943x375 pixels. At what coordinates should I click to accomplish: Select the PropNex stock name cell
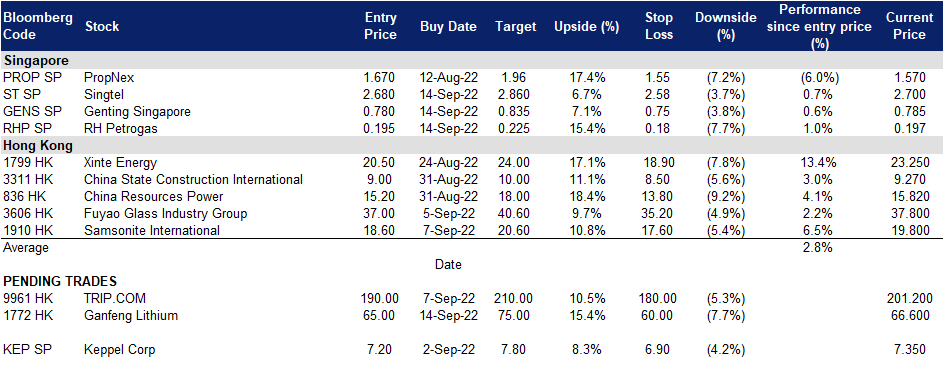pos(109,78)
